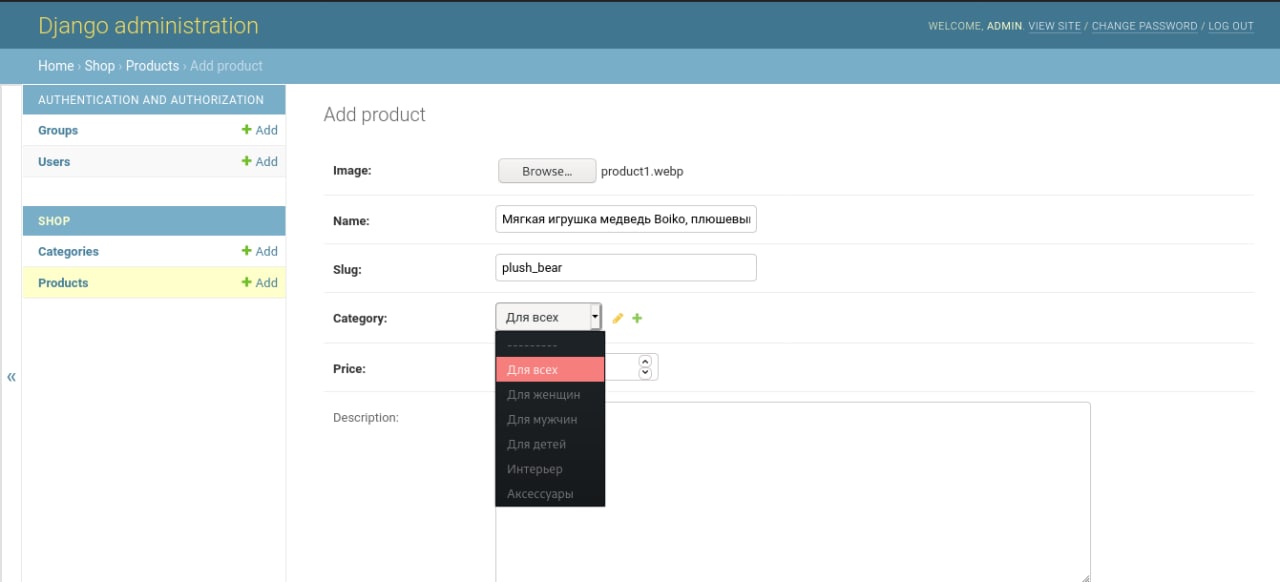The height and width of the screenshot is (582, 1280).
Task: Increment the Price value using the up arrow
Action: point(645,362)
